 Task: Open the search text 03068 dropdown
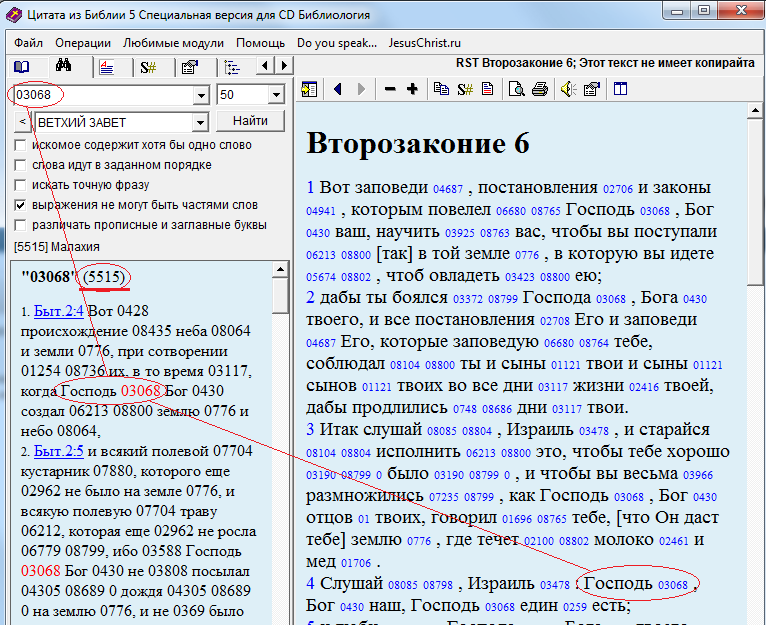[x=200, y=95]
